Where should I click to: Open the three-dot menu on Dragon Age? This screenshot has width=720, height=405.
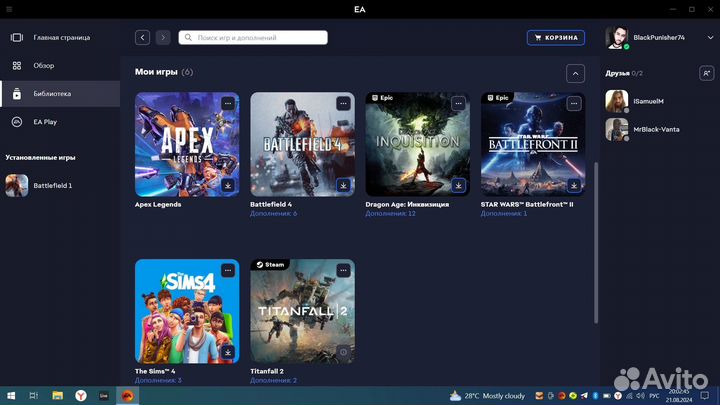coord(458,103)
